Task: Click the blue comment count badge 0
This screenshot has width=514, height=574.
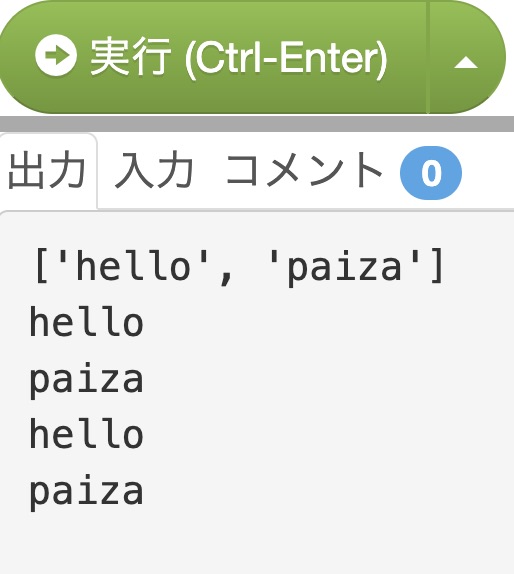Action: click(431, 173)
